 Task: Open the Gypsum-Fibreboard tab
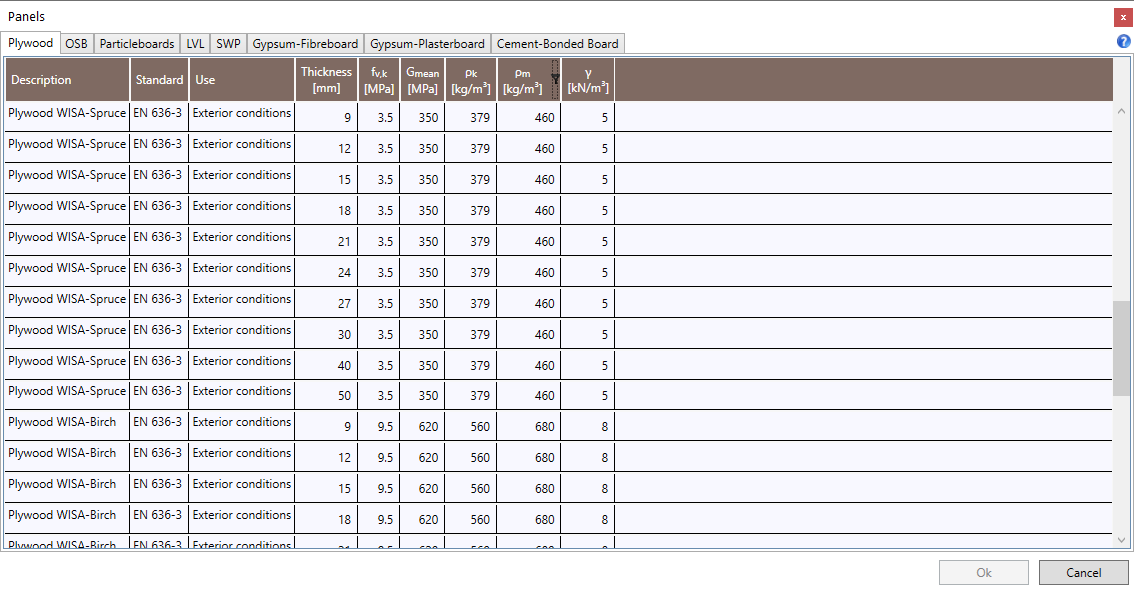305,43
